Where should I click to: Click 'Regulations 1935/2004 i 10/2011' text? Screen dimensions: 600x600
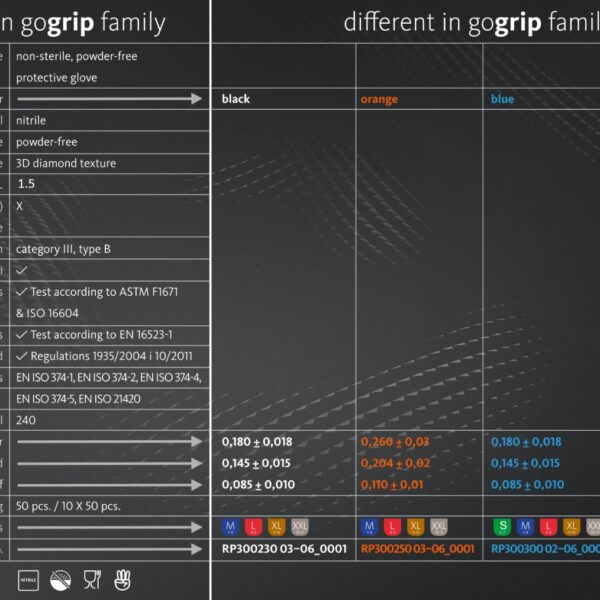111,356
